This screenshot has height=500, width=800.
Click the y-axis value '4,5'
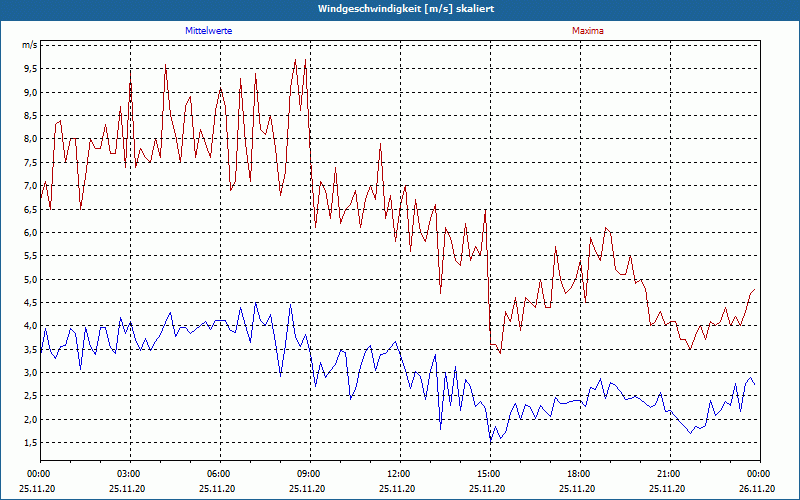point(32,303)
